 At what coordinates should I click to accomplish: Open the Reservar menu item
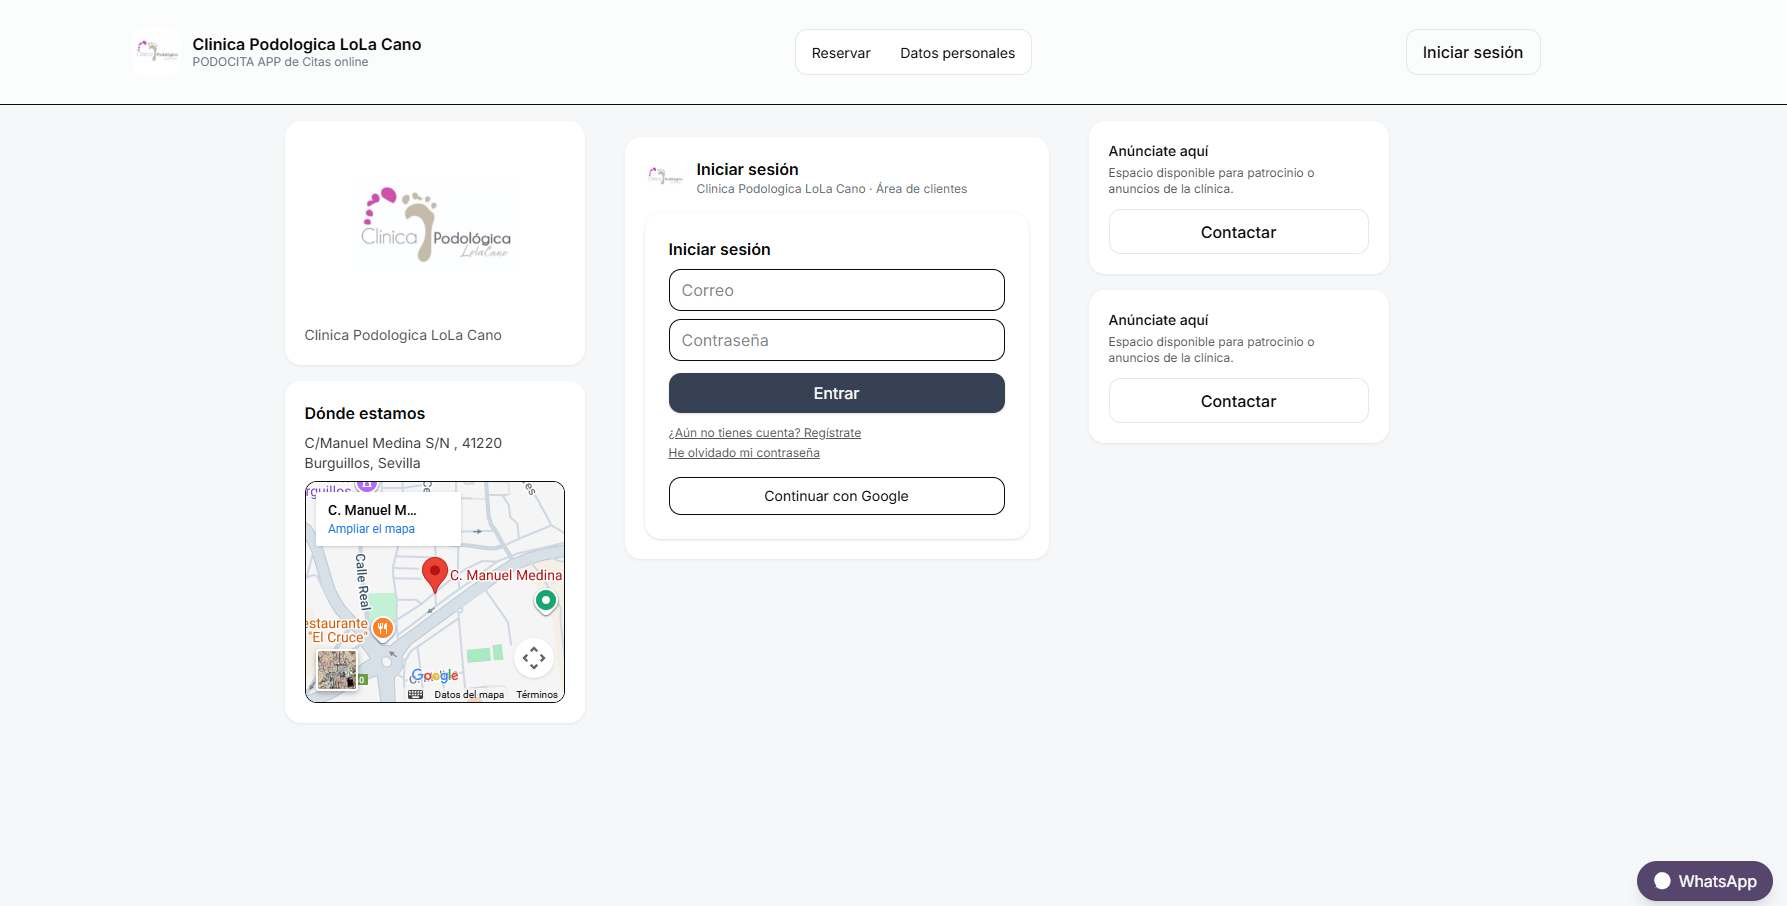click(841, 52)
